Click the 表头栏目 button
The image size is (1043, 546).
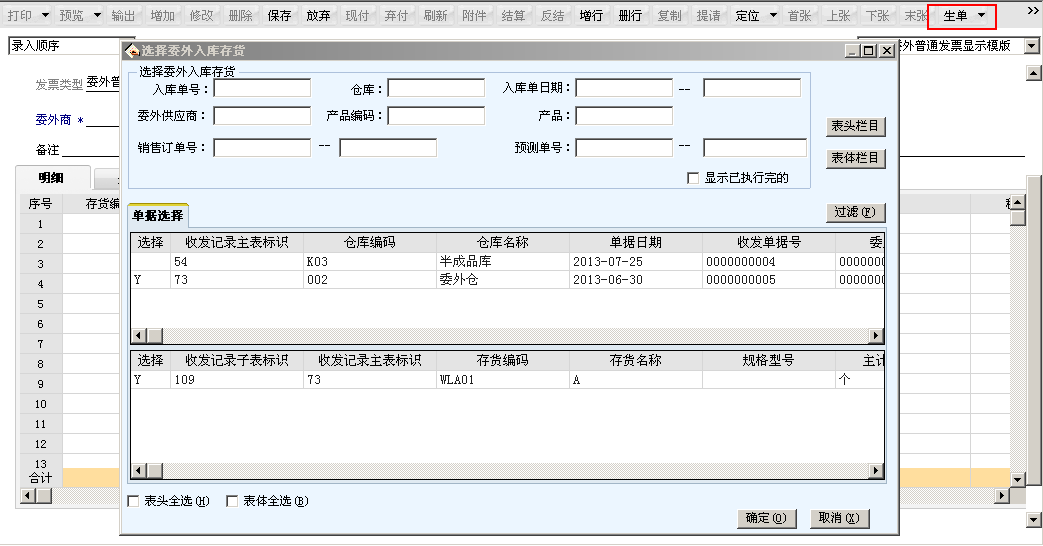point(855,126)
